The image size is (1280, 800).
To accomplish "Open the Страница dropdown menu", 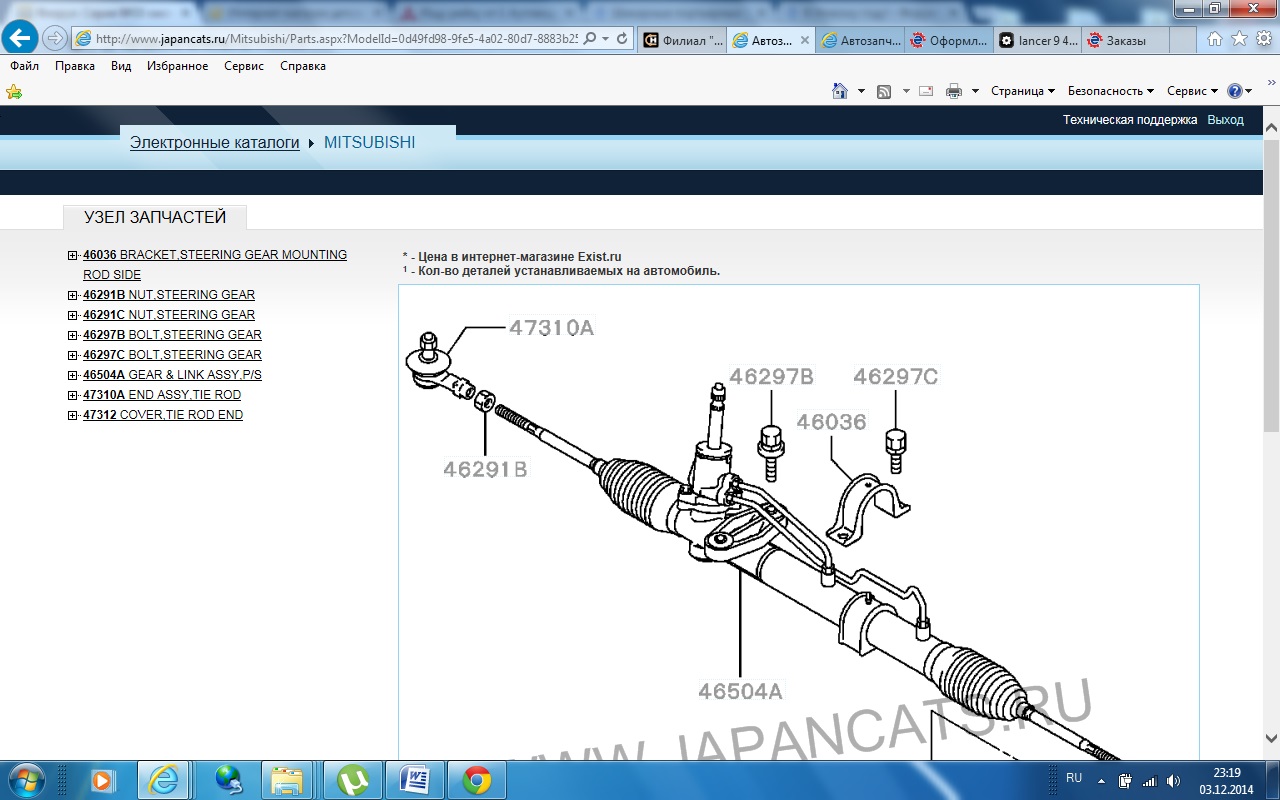I will (1022, 91).
